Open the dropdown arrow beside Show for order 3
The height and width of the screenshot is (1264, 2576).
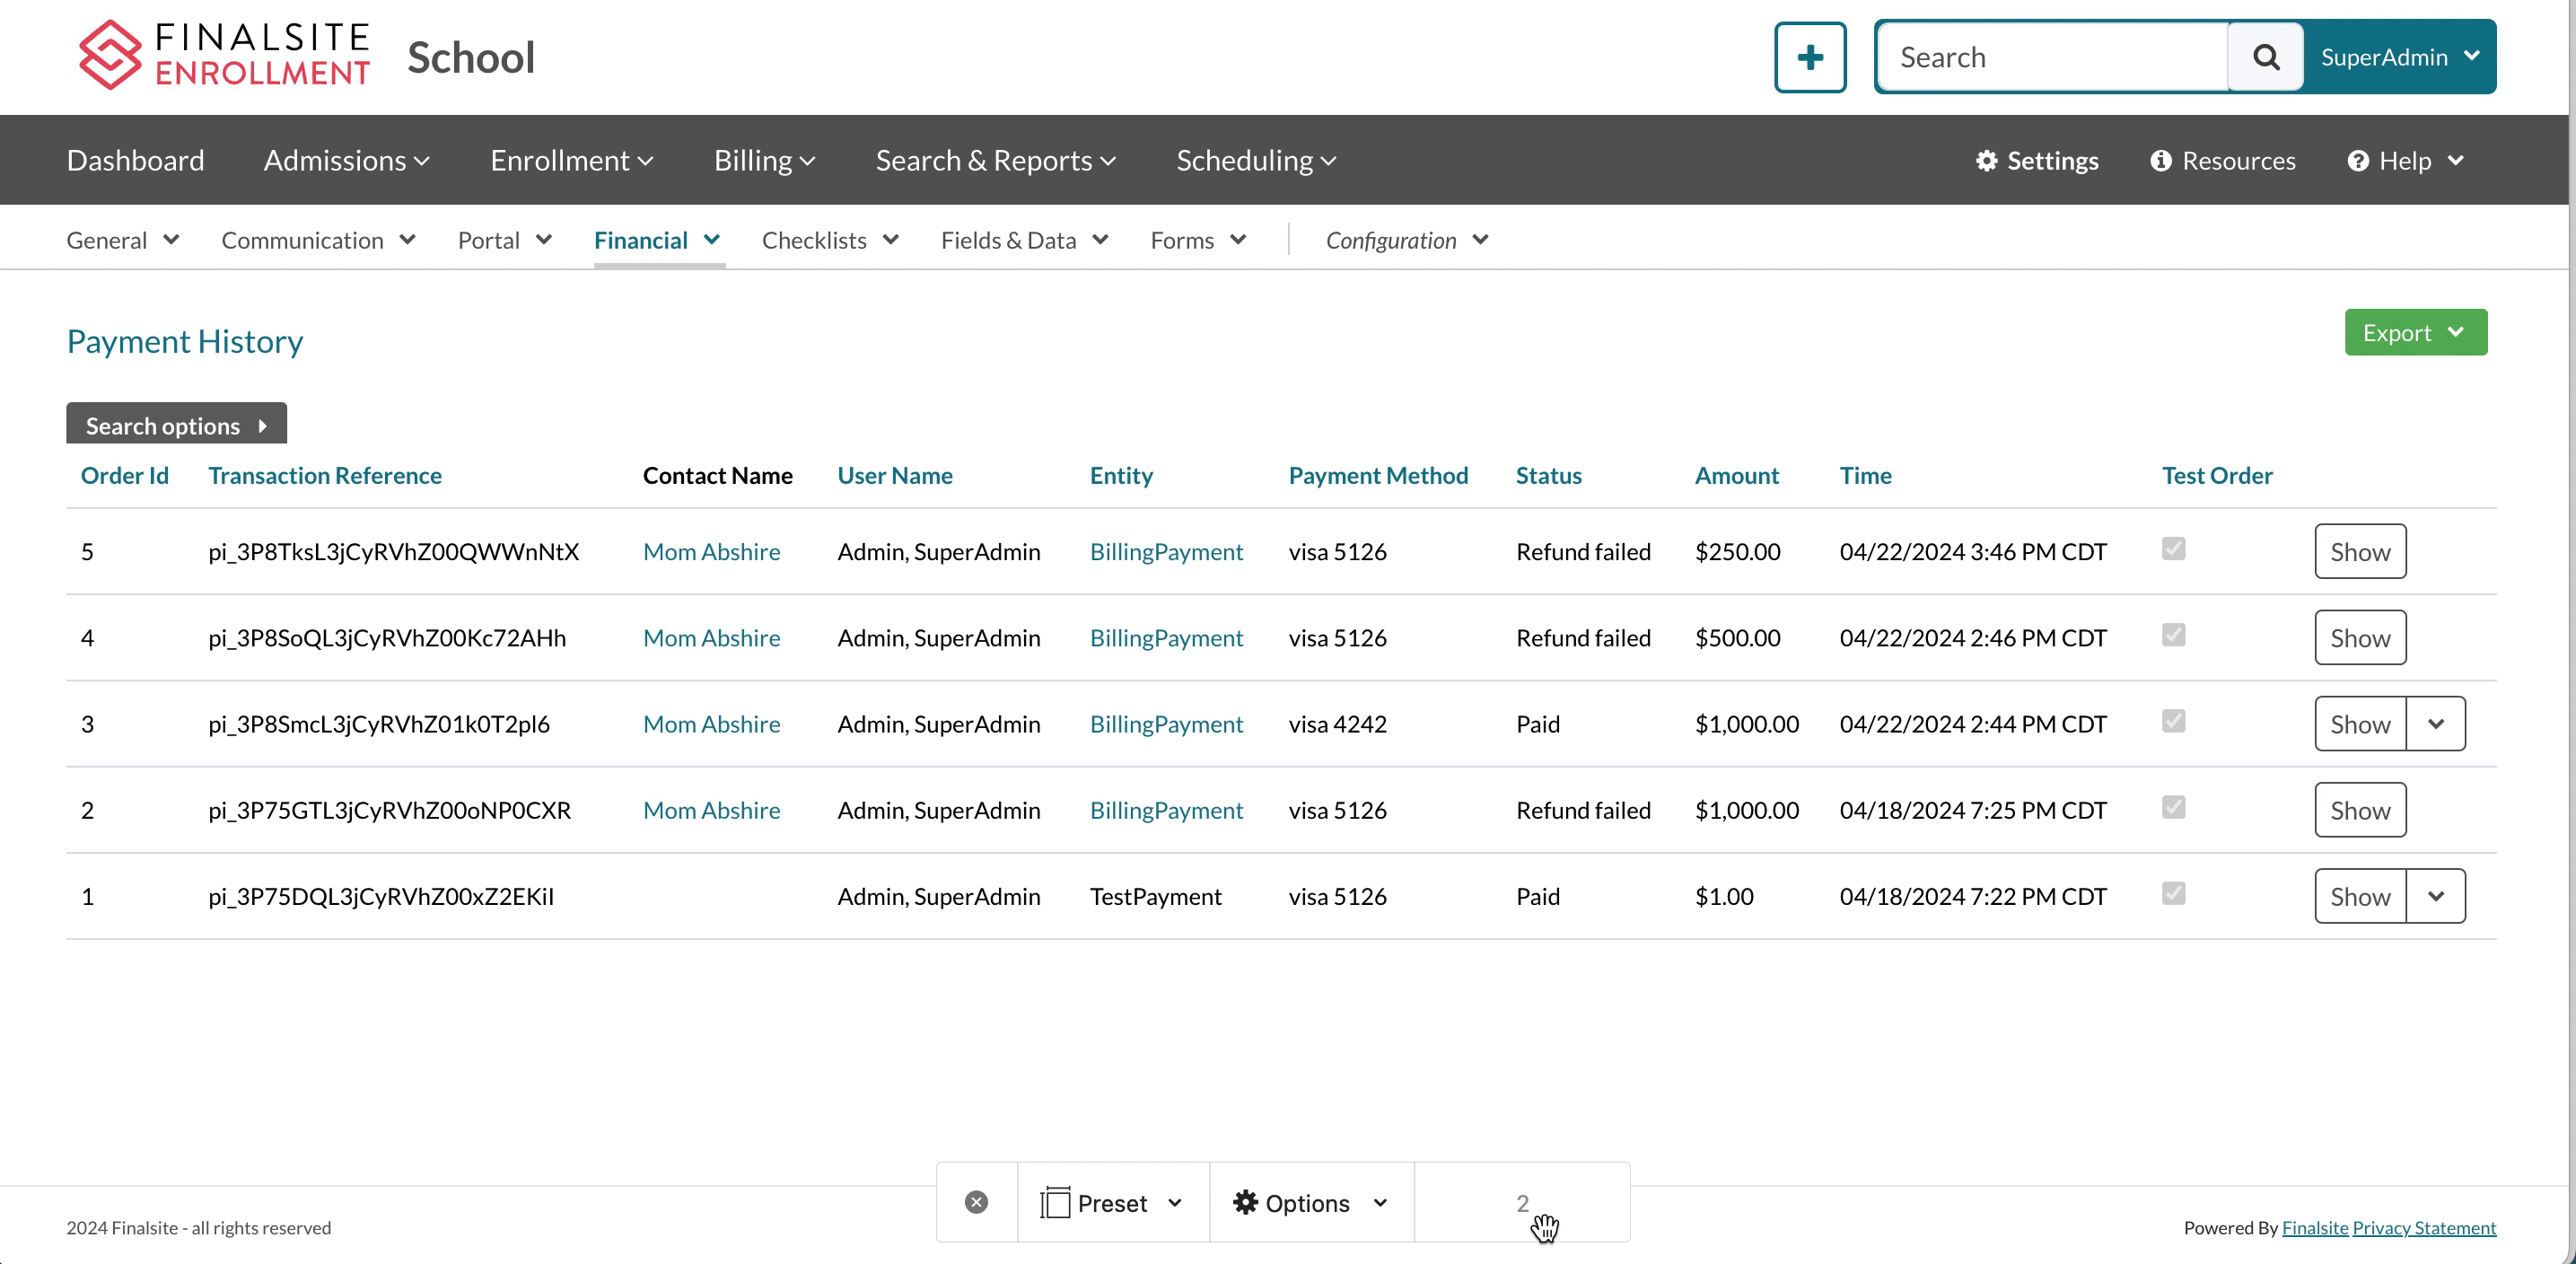point(2434,723)
